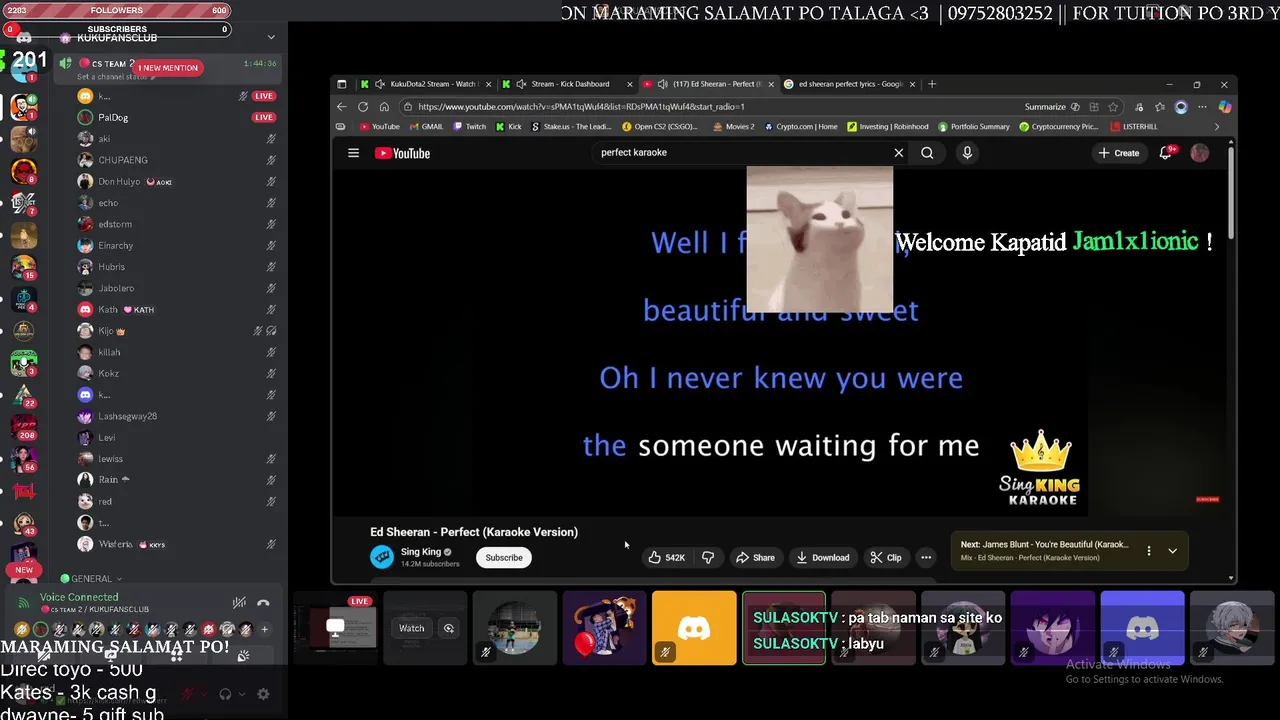The image size is (1280, 720).
Task: Click the 1 New Mention pill
Action: [168, 68]
